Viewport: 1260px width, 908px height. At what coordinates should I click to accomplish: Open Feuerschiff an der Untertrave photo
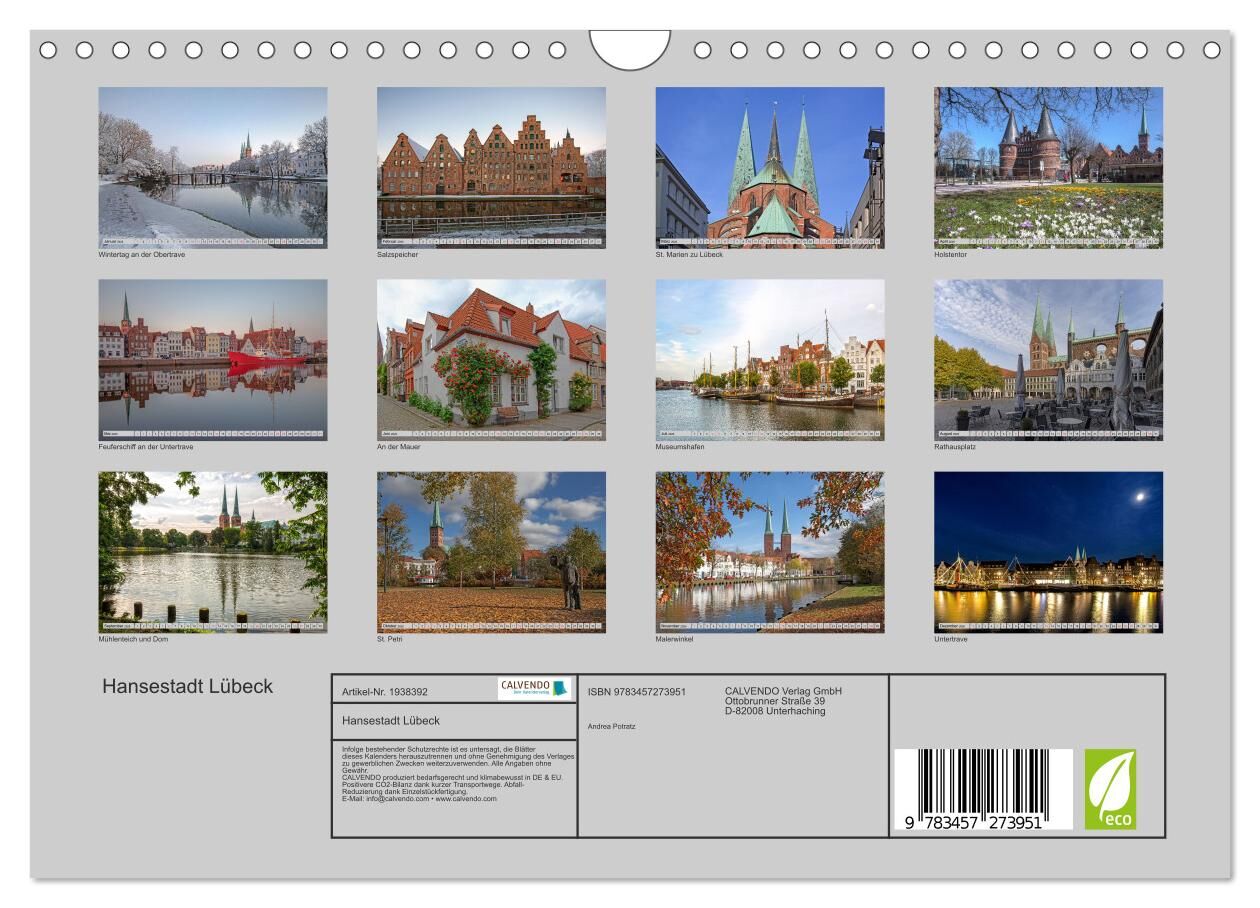[x=212, y=359]
